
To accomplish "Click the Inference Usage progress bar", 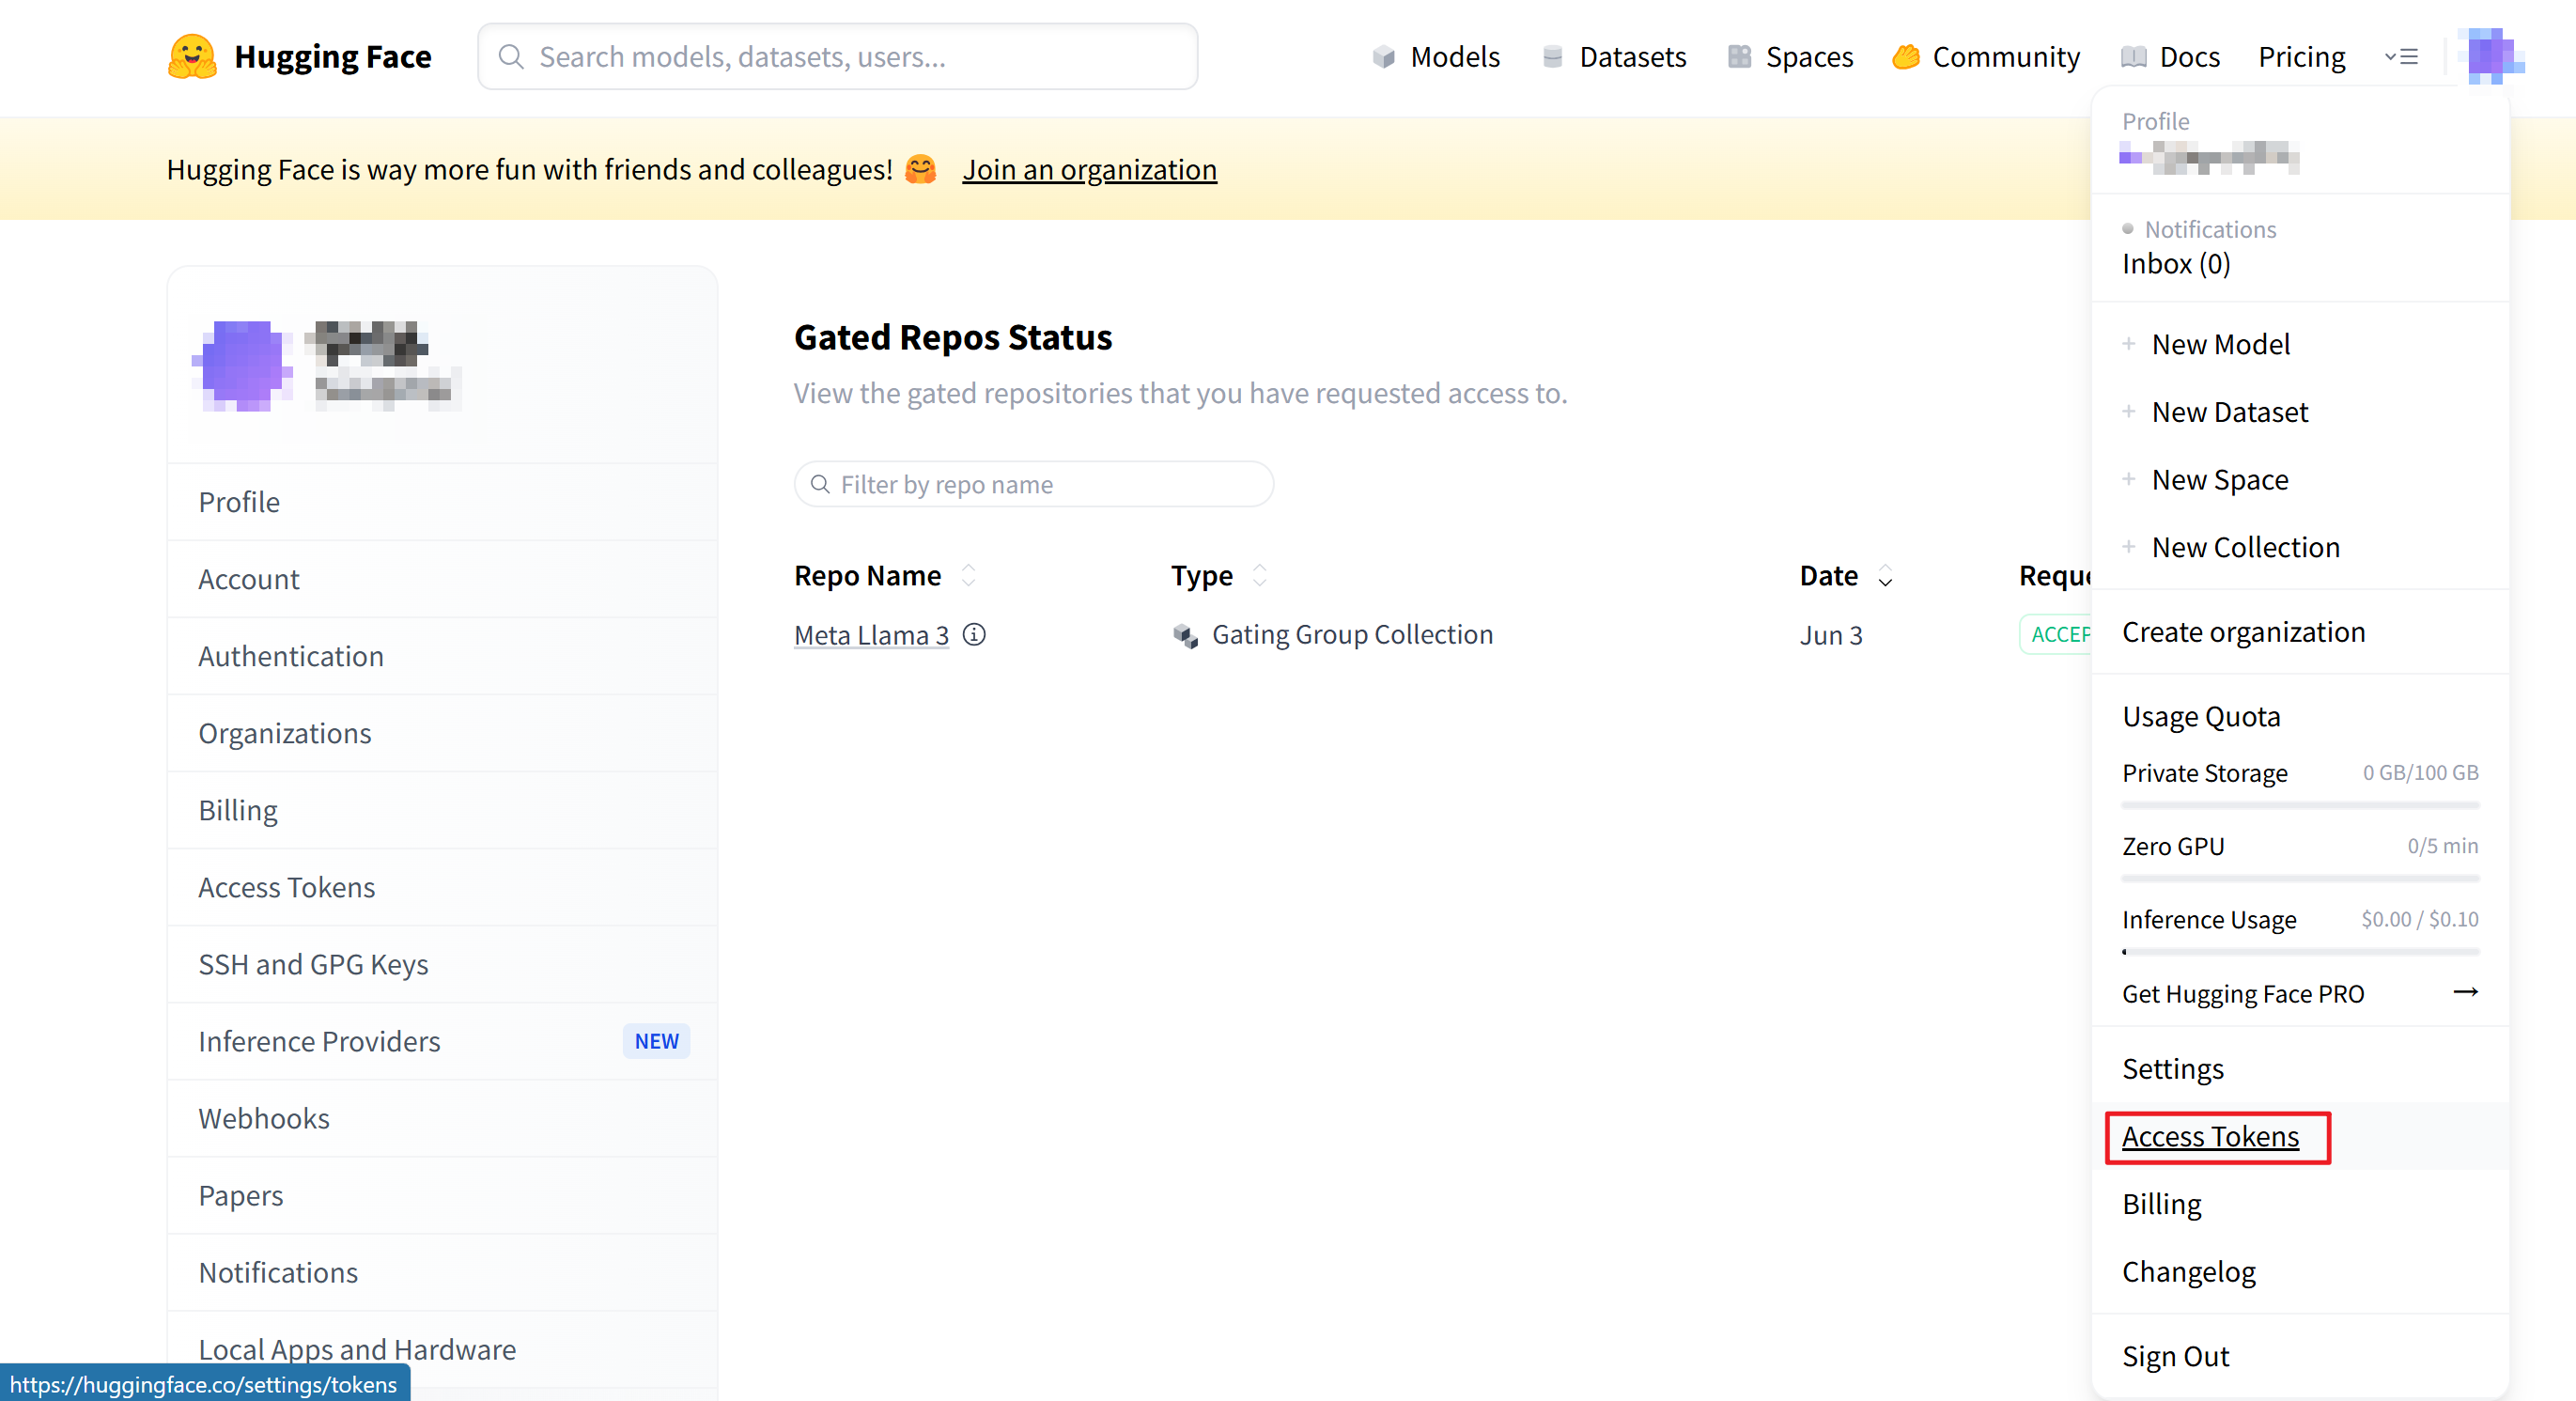I will tap(2299, 952).
